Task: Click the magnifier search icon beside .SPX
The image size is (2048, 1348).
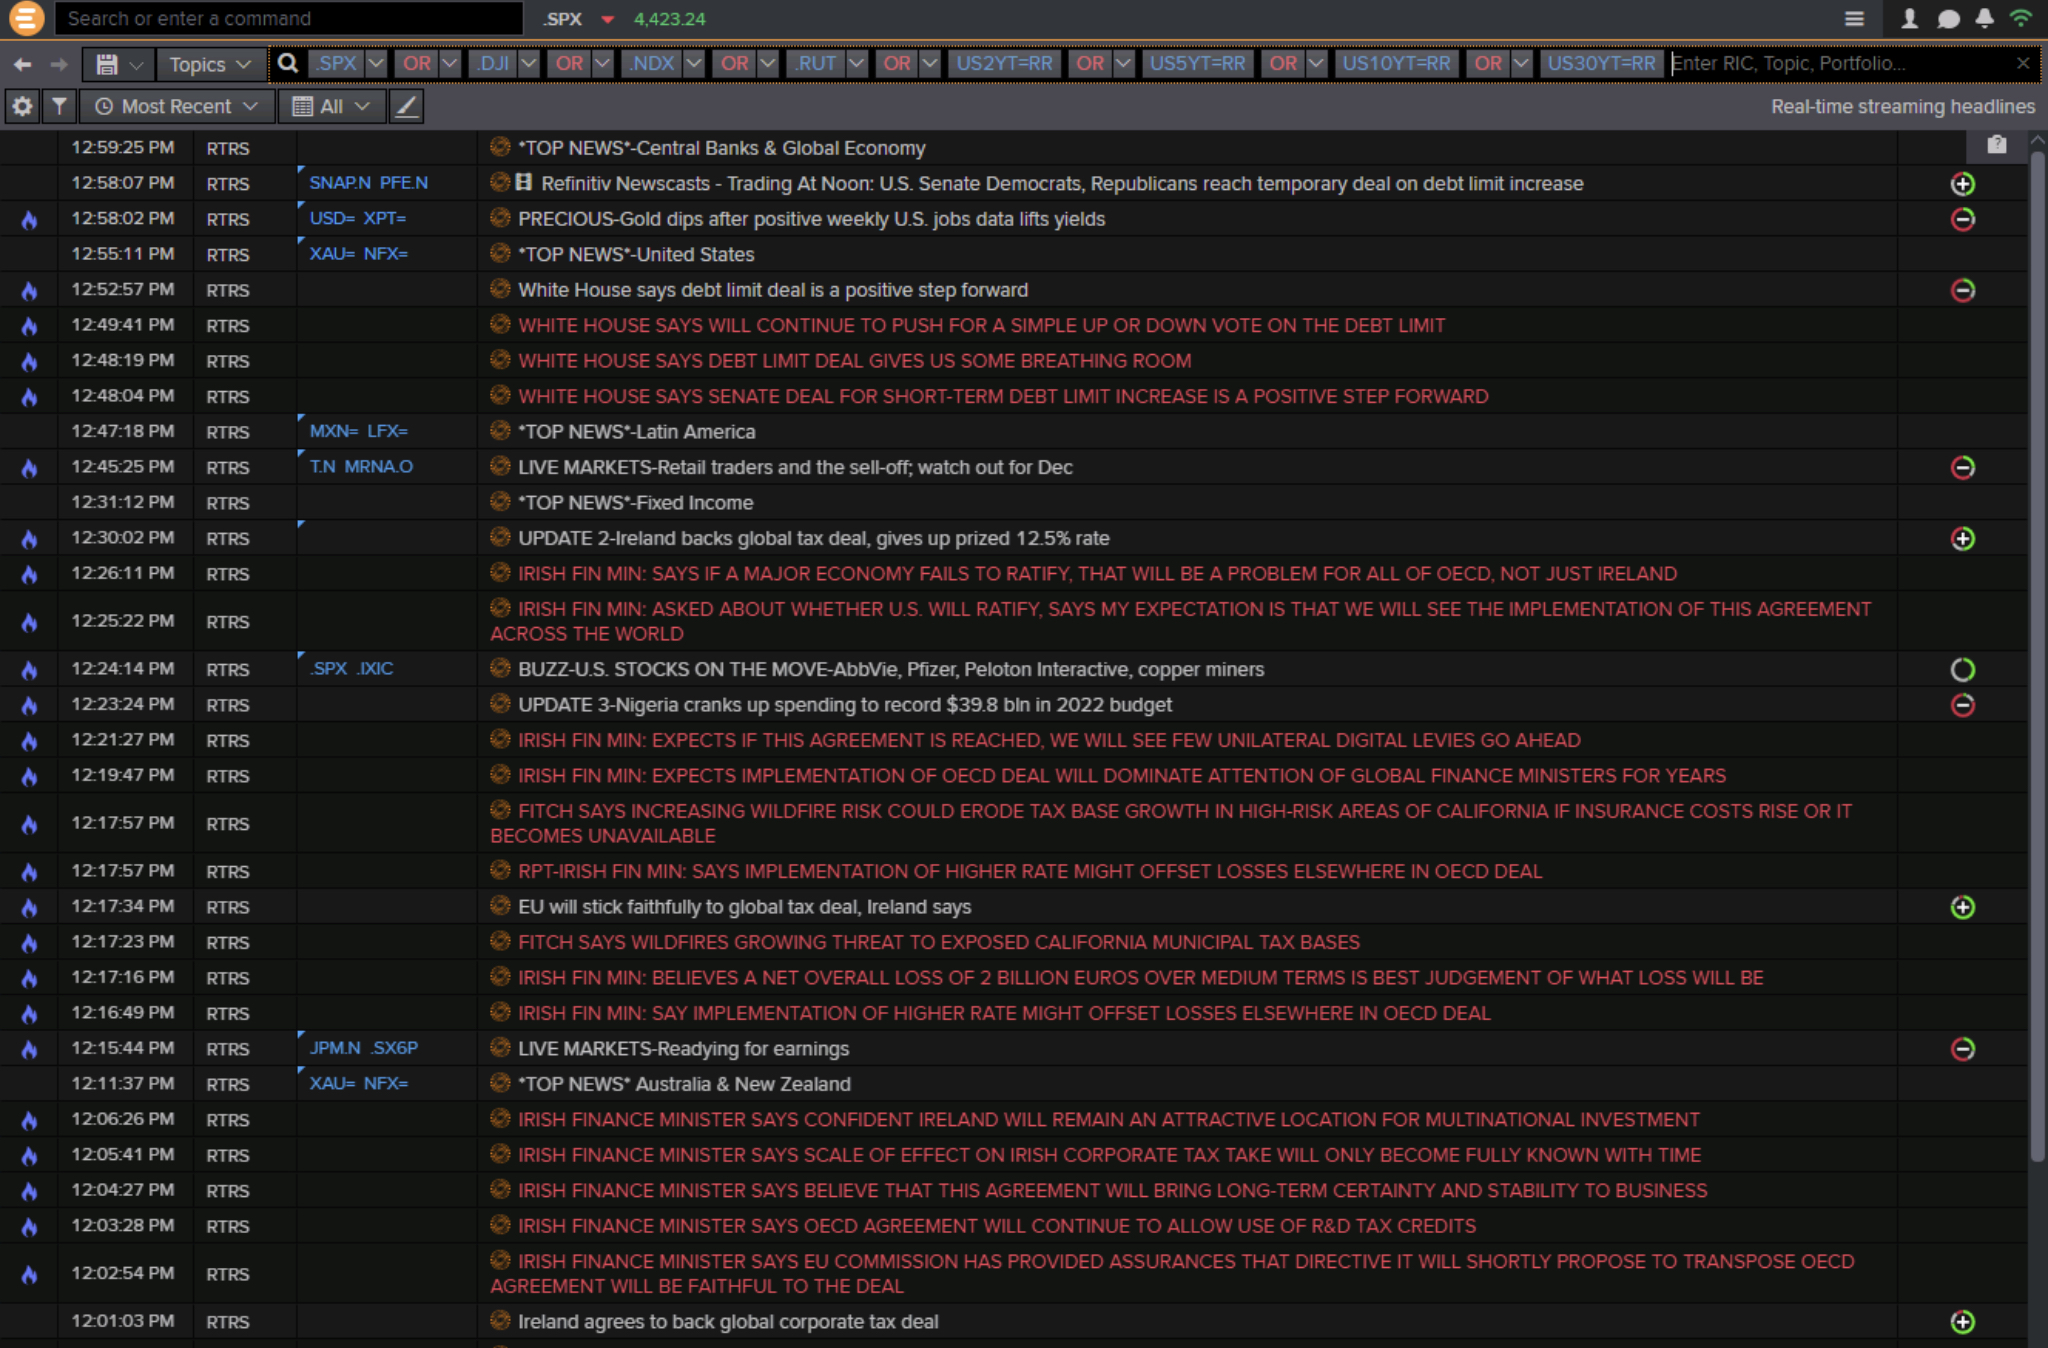Action: 288,64
